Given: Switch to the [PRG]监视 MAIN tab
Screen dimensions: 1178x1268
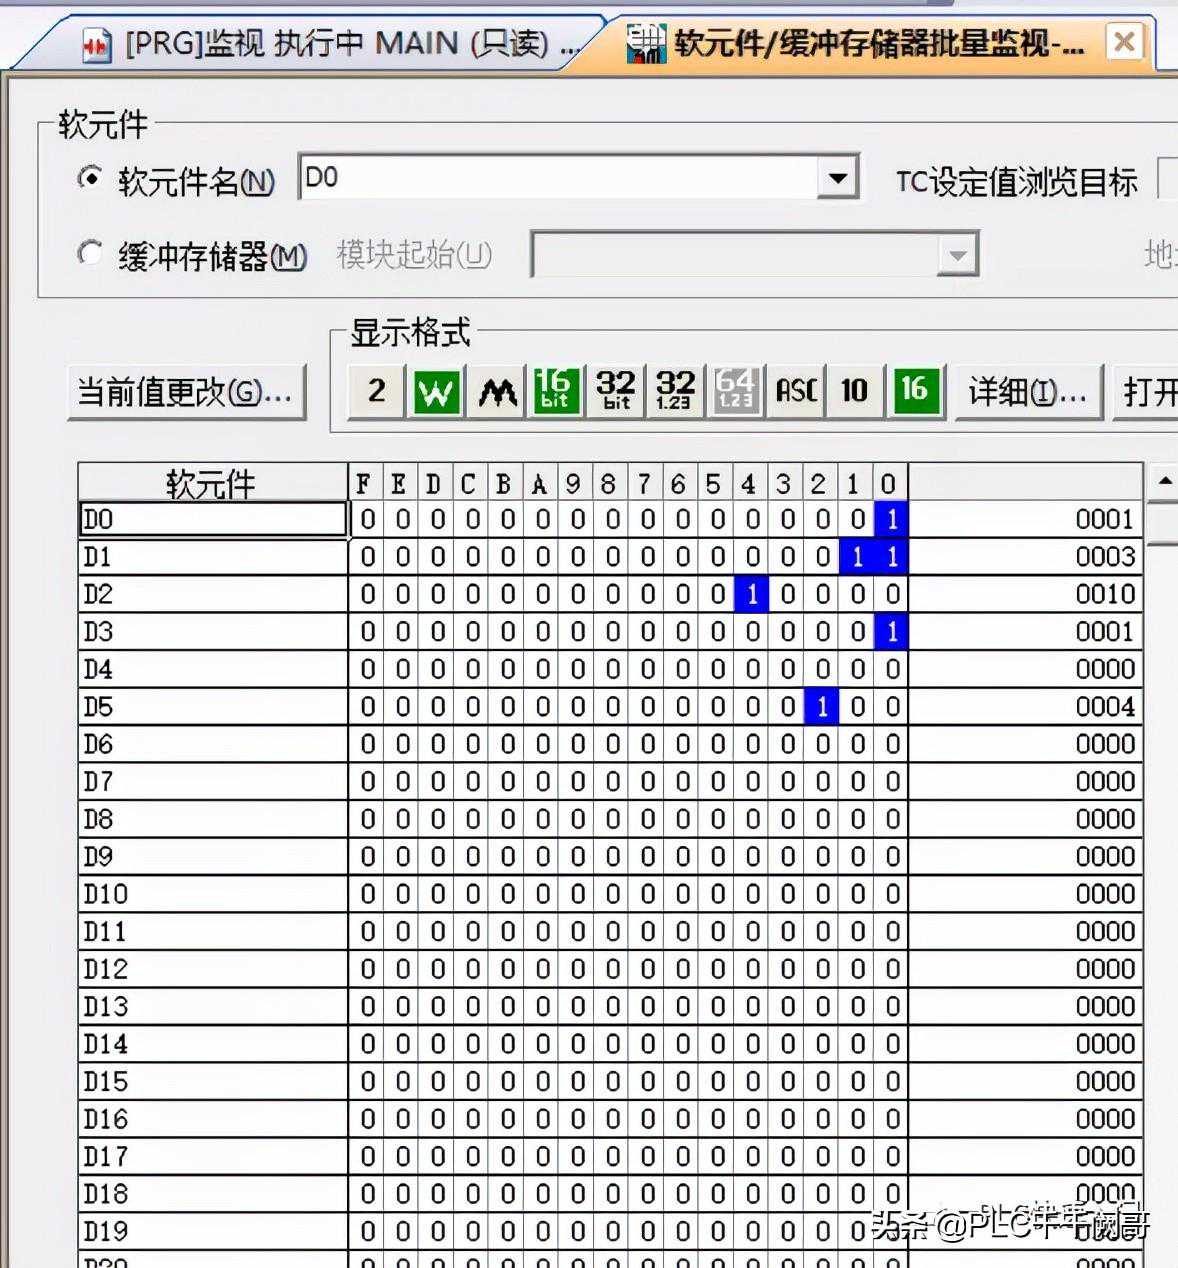Looking at the screenshot, I should 330,44.
